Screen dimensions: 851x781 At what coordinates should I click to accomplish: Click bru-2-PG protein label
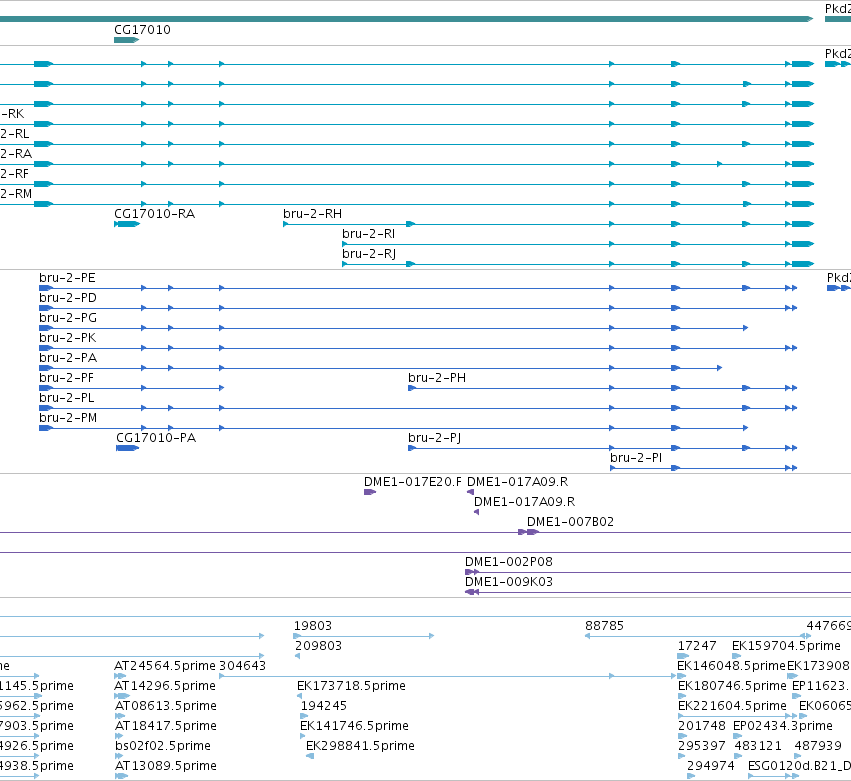pyautogui.click(x=68, y=318)
